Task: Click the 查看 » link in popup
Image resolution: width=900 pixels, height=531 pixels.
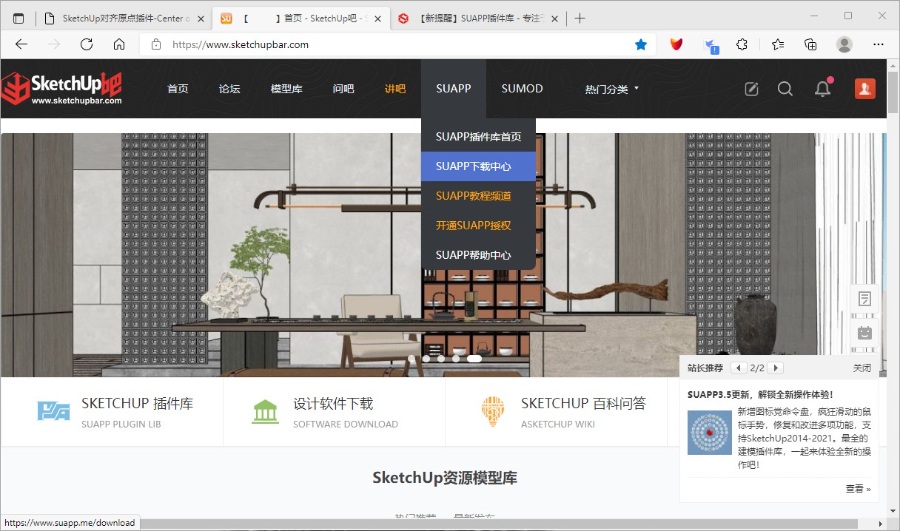Action: 858,489
